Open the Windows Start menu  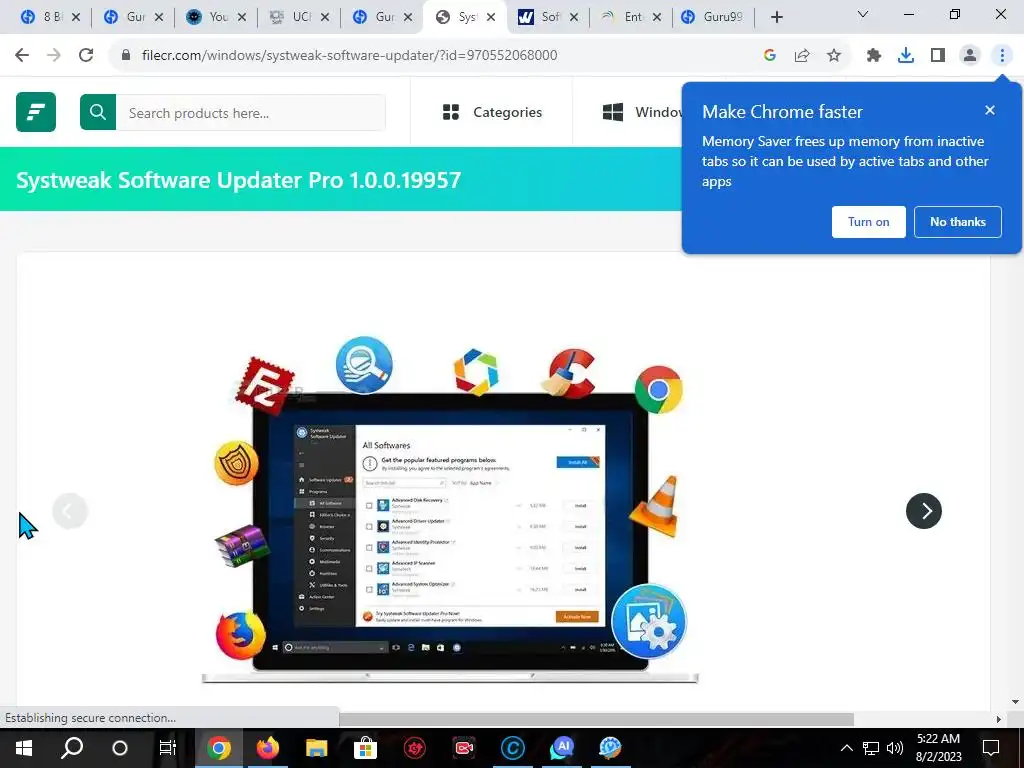24,748
